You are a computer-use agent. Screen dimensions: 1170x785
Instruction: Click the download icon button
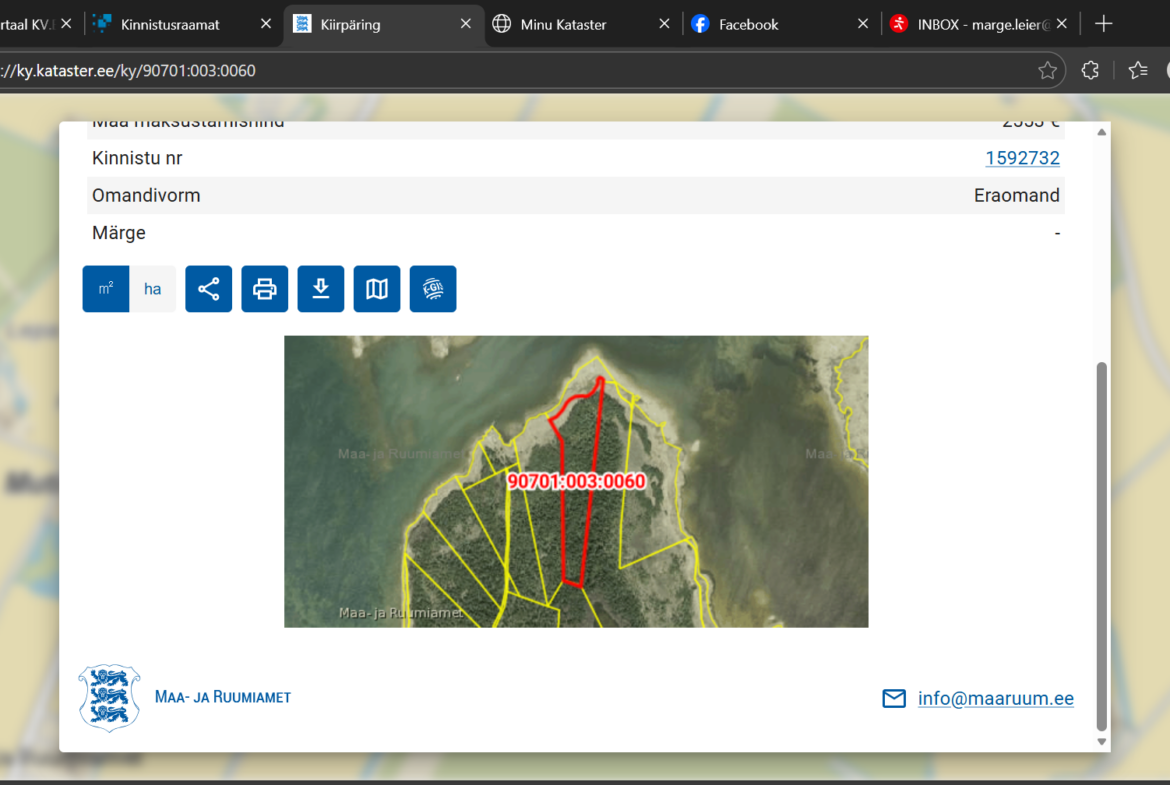pos(320,289)
